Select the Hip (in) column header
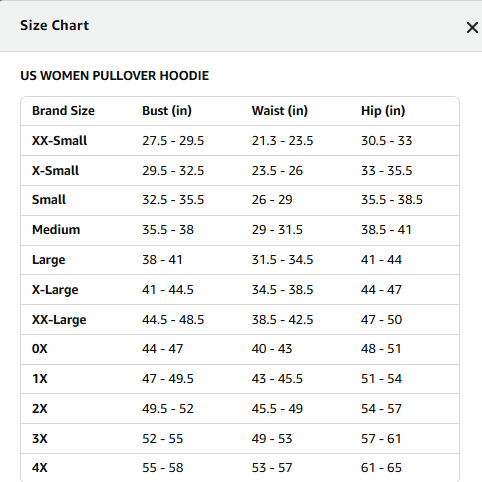482x482 pixels. (383, 111)
